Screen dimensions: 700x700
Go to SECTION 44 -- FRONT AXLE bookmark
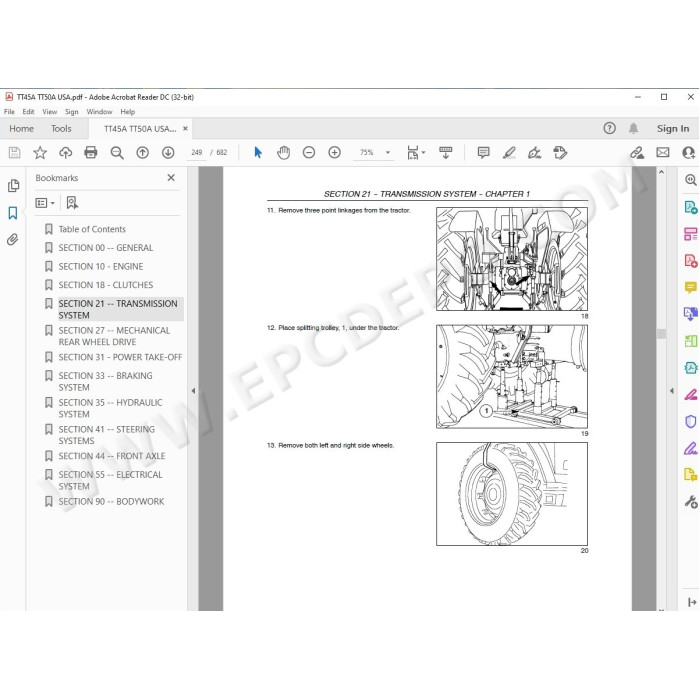click(112, 456)
